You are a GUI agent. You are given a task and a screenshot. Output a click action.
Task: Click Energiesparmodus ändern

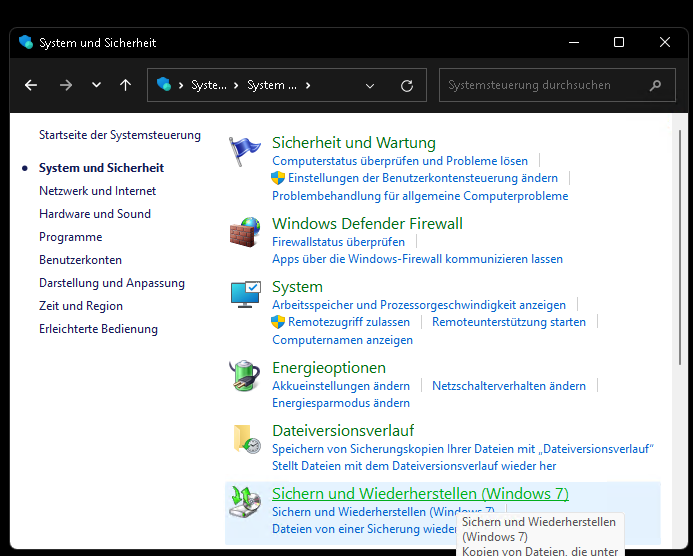341,403
